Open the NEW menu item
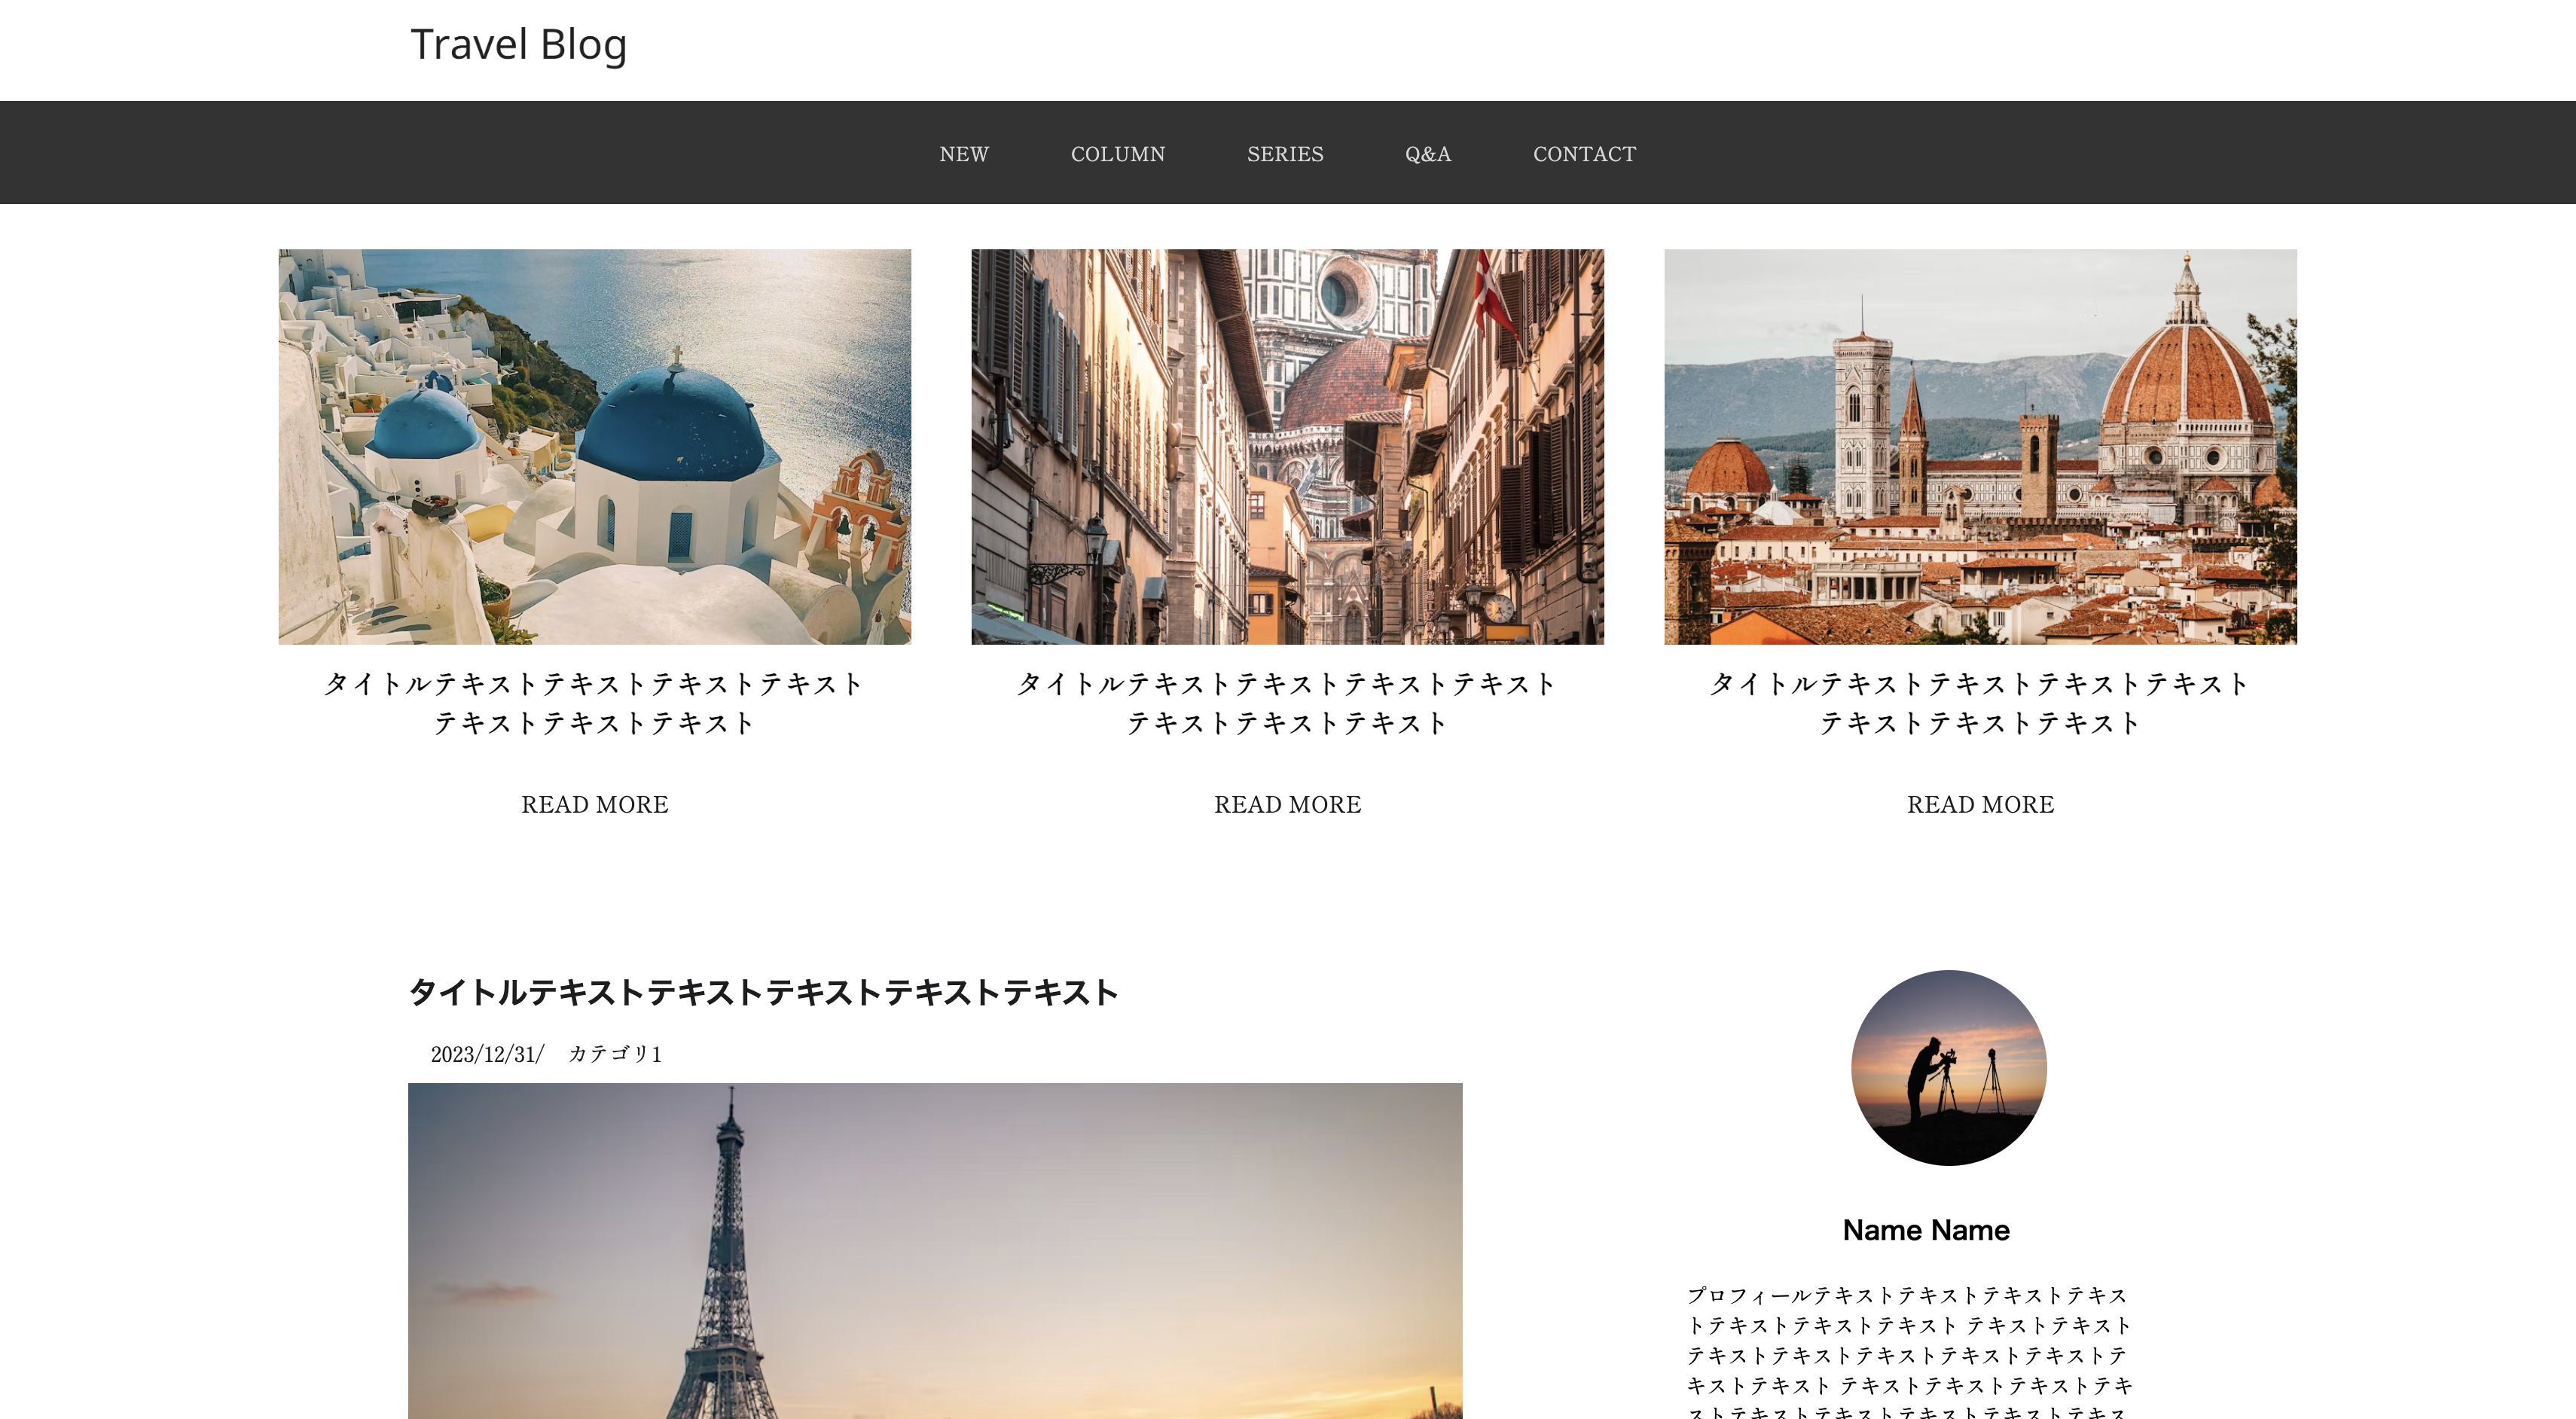Image resolution: width=2576 pixels, height=1419 pixels. tap(963, 154)
